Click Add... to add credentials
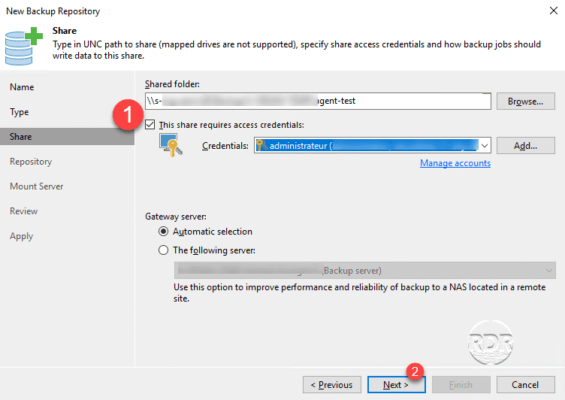Screen dimensions: 565x400 [x=525, y=146]
